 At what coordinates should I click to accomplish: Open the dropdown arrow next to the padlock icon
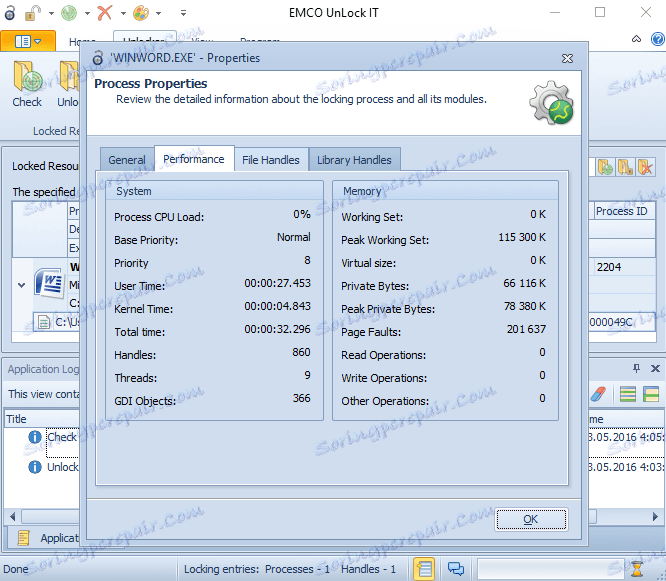51,14
